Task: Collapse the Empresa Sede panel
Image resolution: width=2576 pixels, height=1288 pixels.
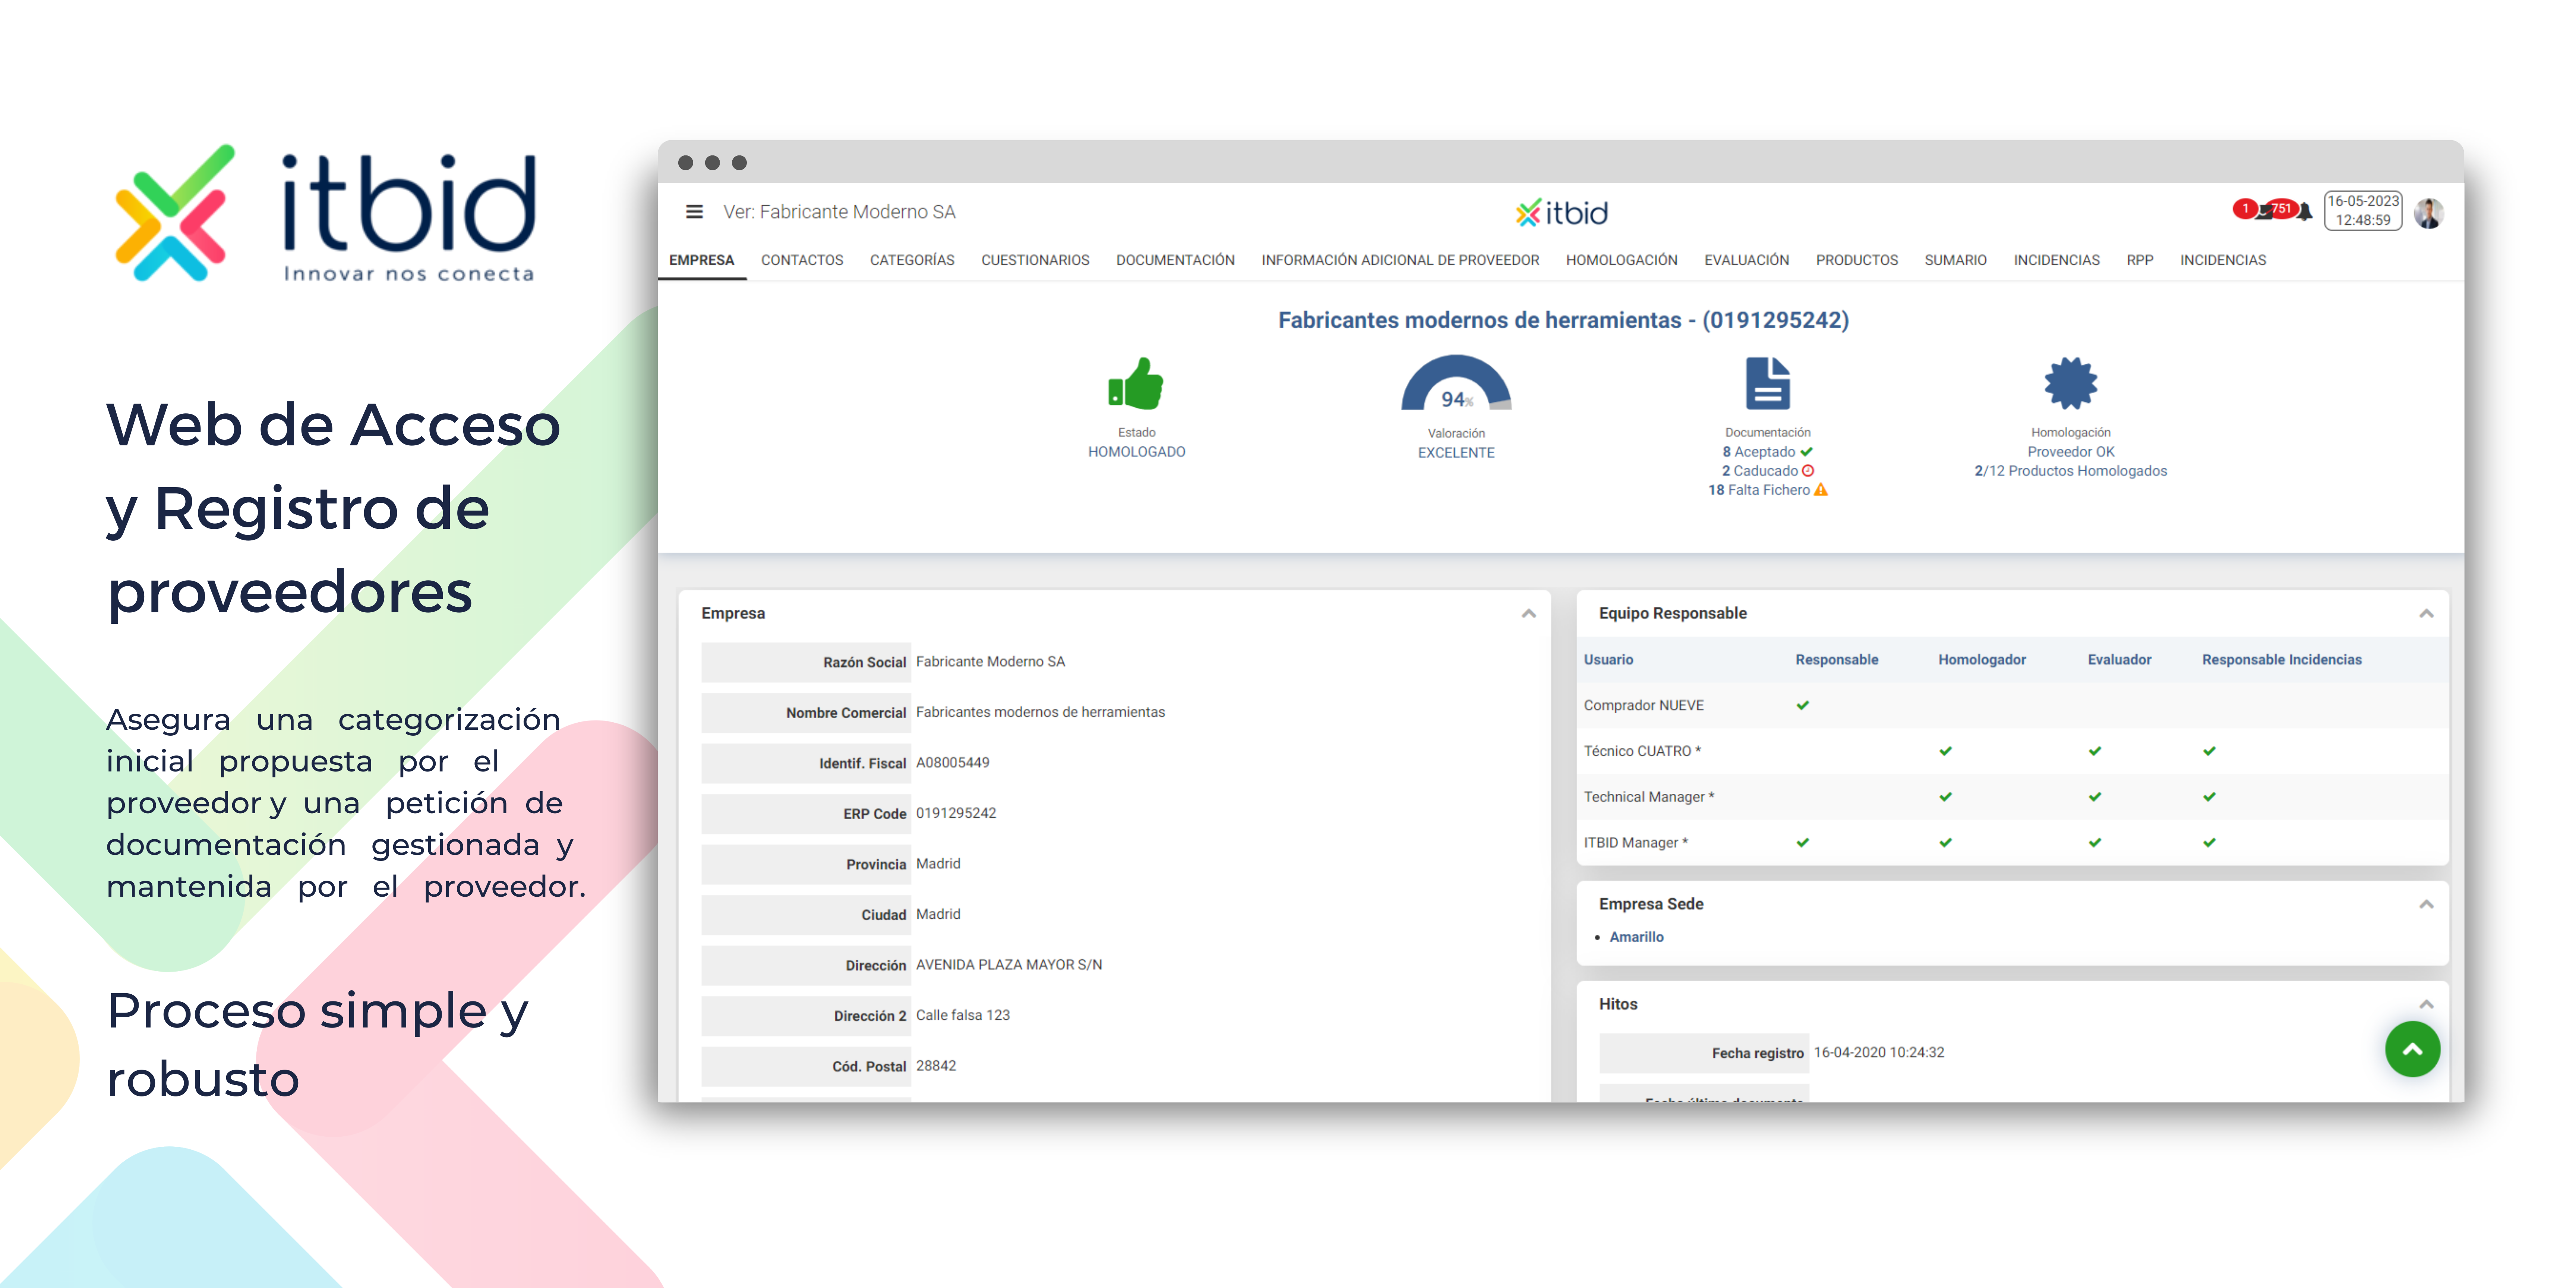Action: (2426, 905)
